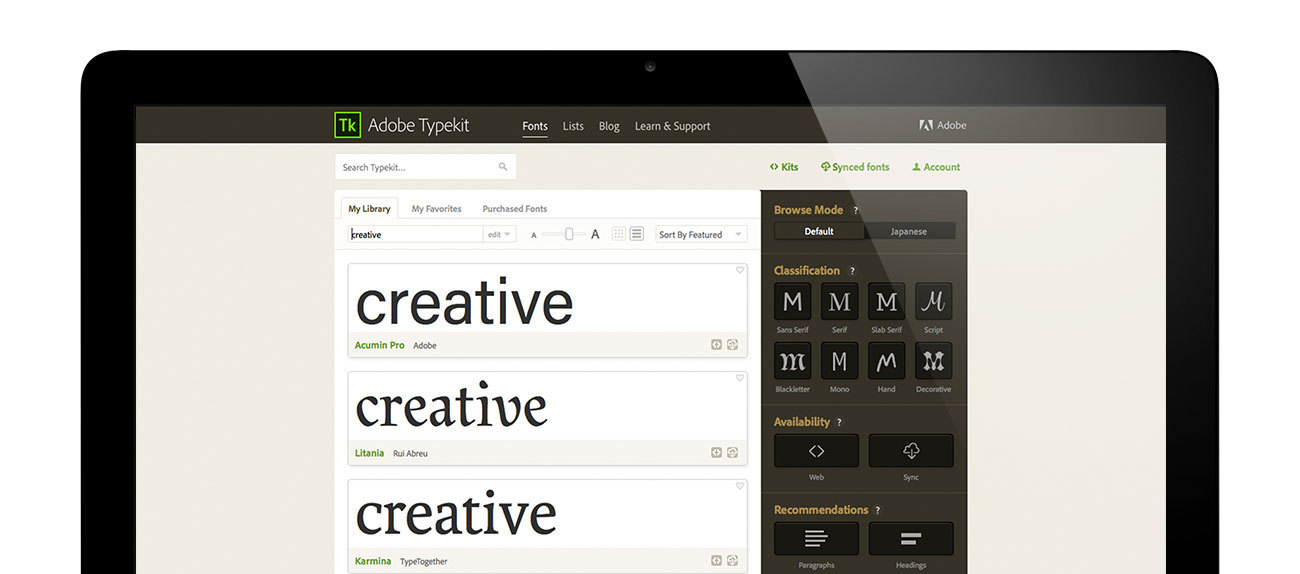The width and height of the screenshot is (1300, 574).
Task: Open the My Favorites tab
Action: tap(436, 209)
